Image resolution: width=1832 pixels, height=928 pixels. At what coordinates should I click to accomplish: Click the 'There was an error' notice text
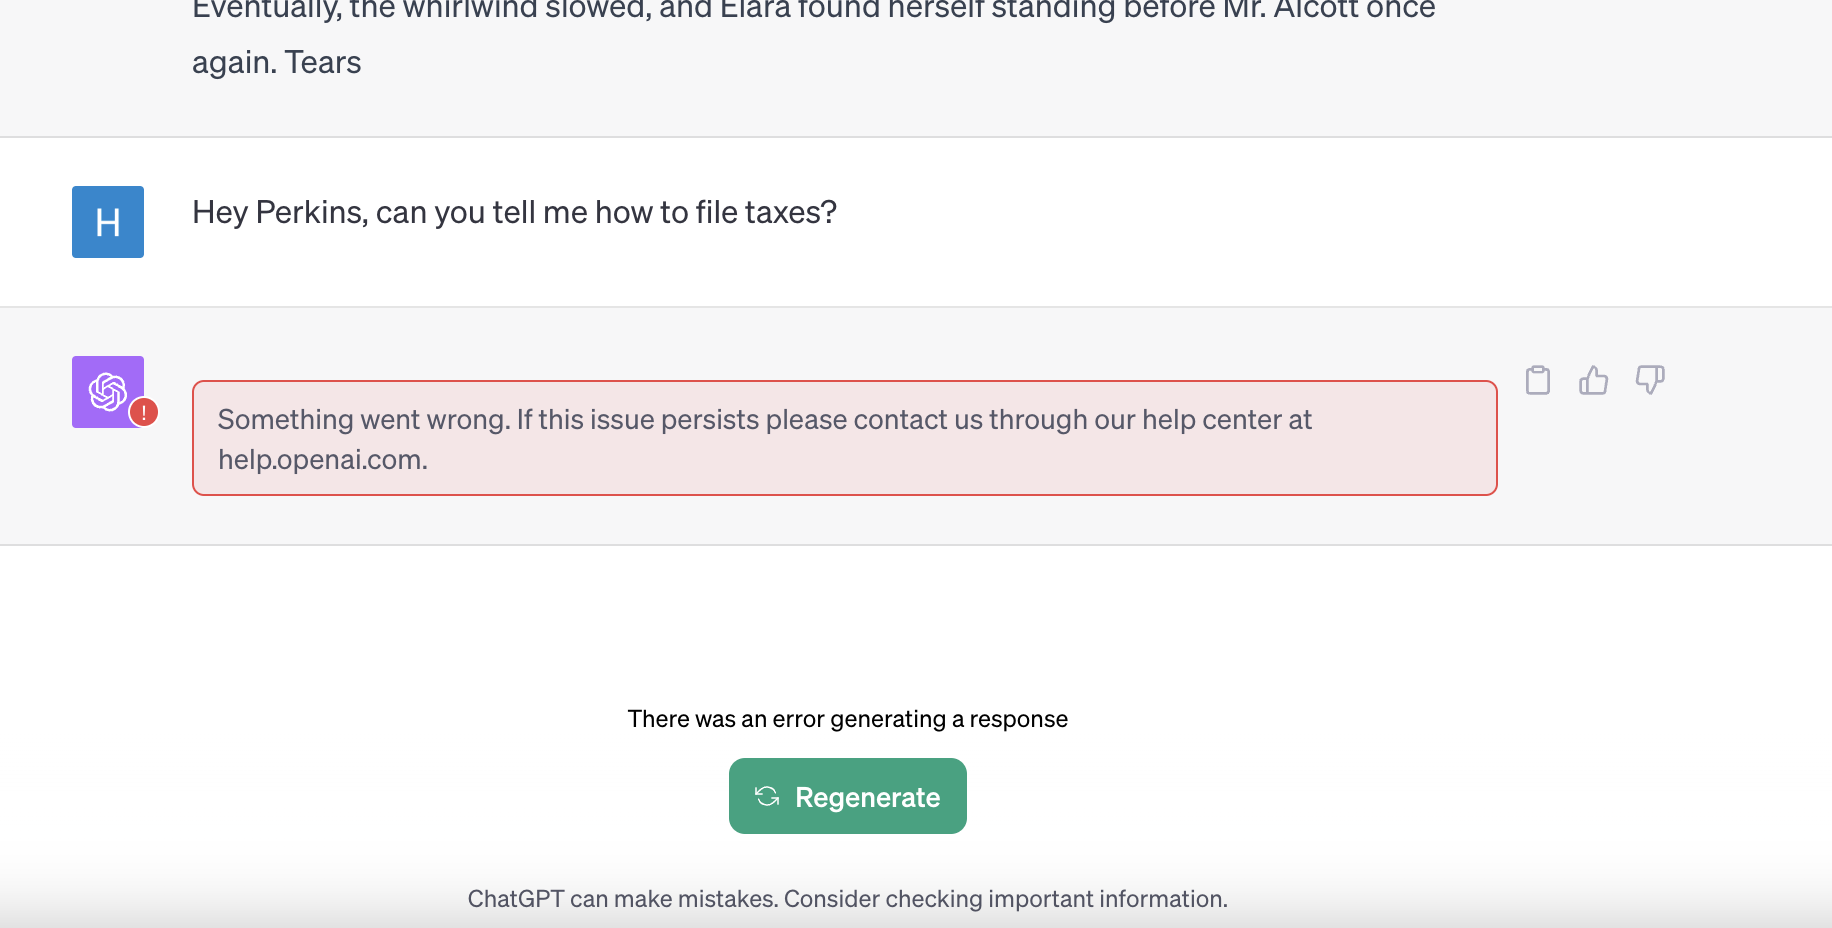847,718
